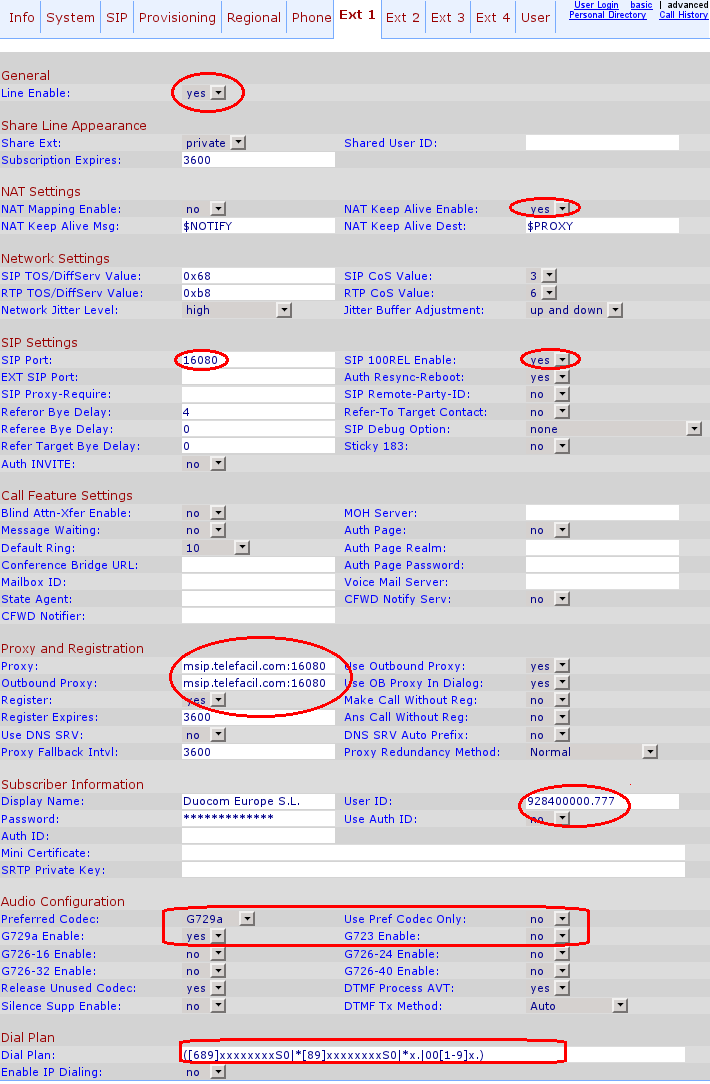Open the Jitter Buffer Adjustment dropdown

coord(615,310)
